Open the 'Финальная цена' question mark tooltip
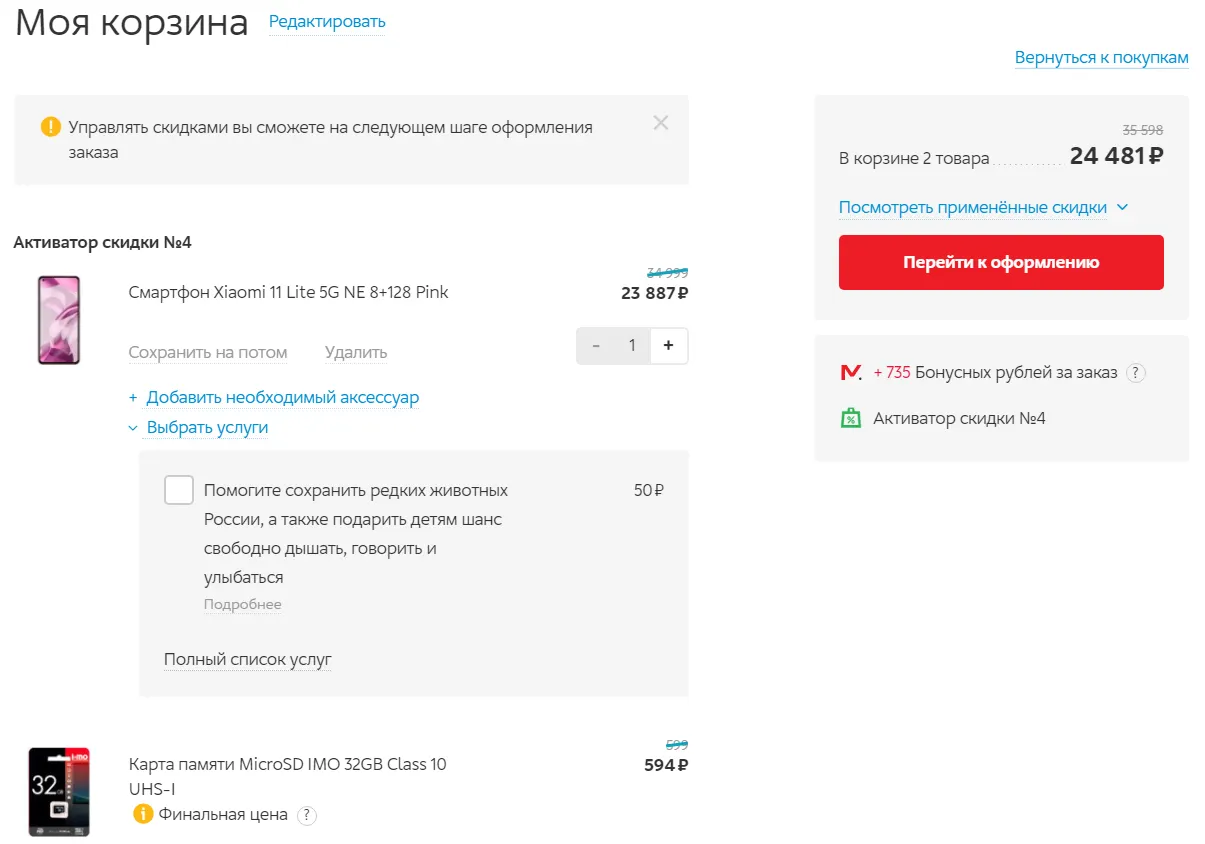Image resolution: width=1205 pixels, height=844 pixels. point(307,815)
